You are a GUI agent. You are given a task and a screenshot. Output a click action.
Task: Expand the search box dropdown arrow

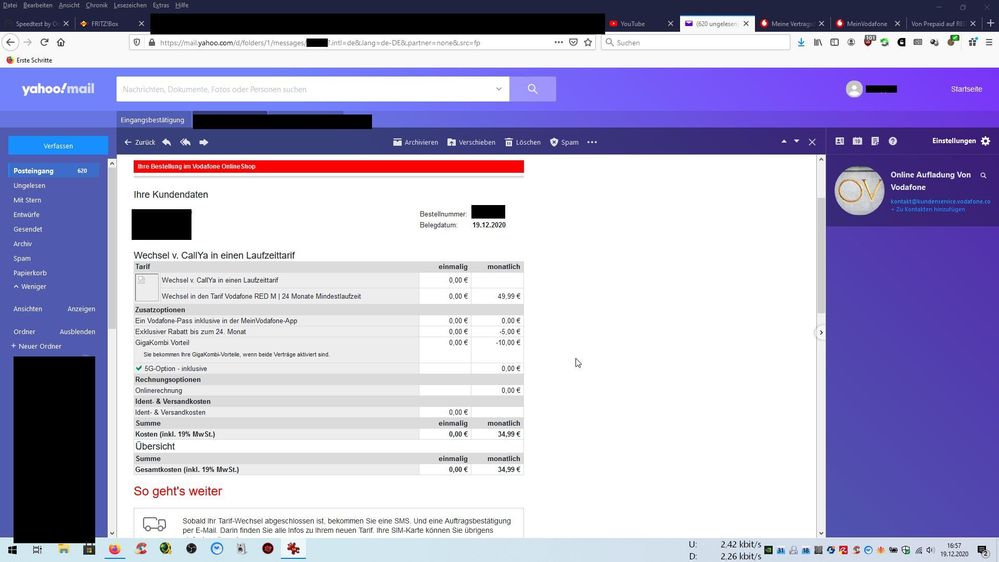click(499, 89)
